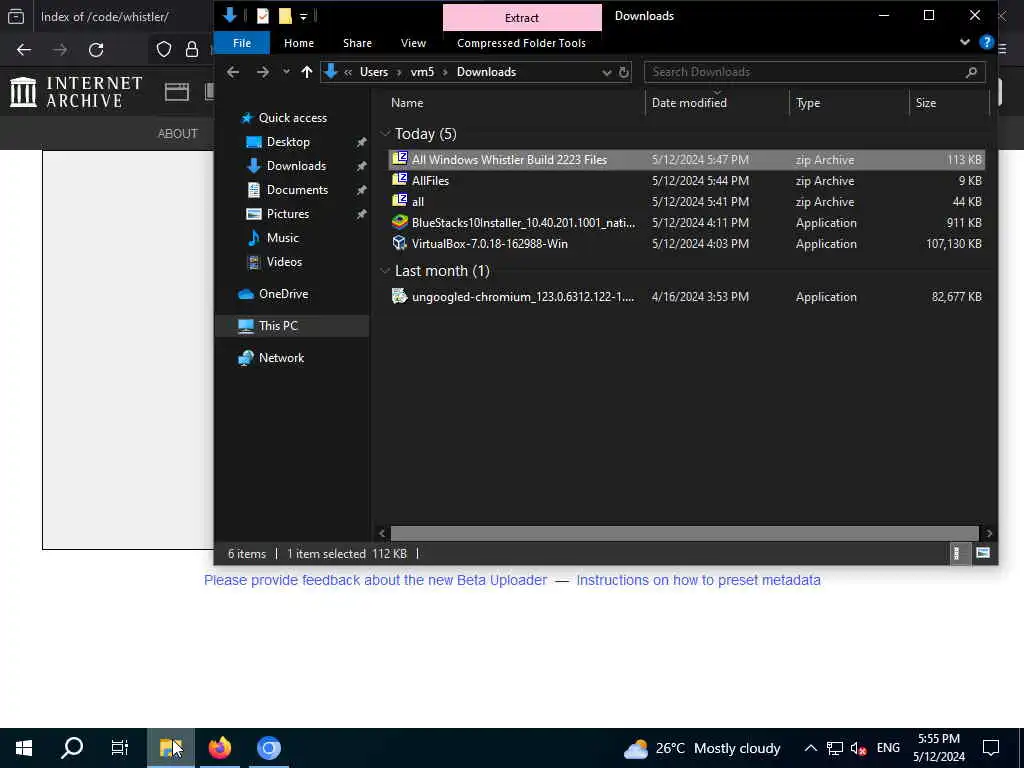Open the Customize Quick Access Toolbar dropdown

coord(304,16)
